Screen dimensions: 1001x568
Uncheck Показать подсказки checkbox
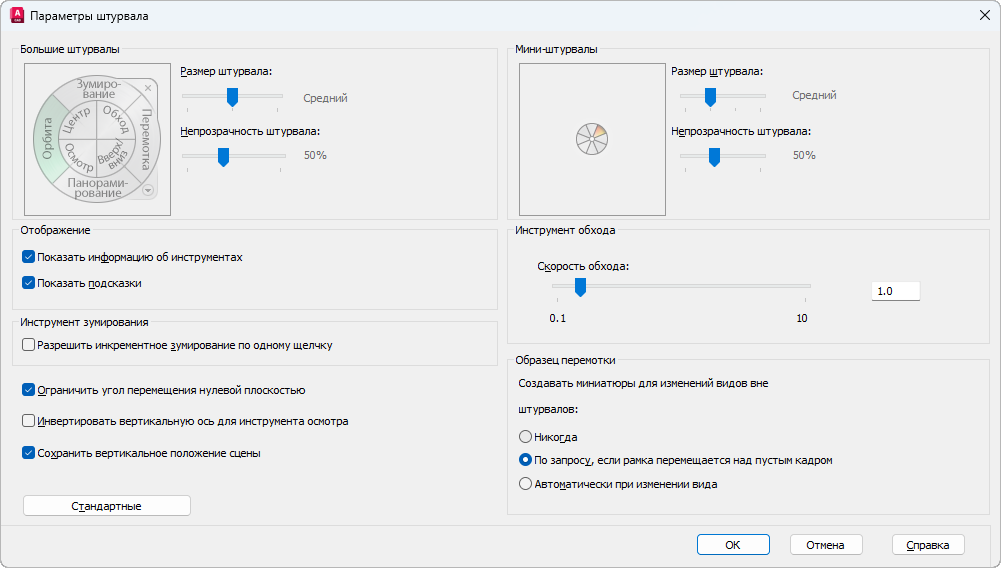click(x=28, y=283)
